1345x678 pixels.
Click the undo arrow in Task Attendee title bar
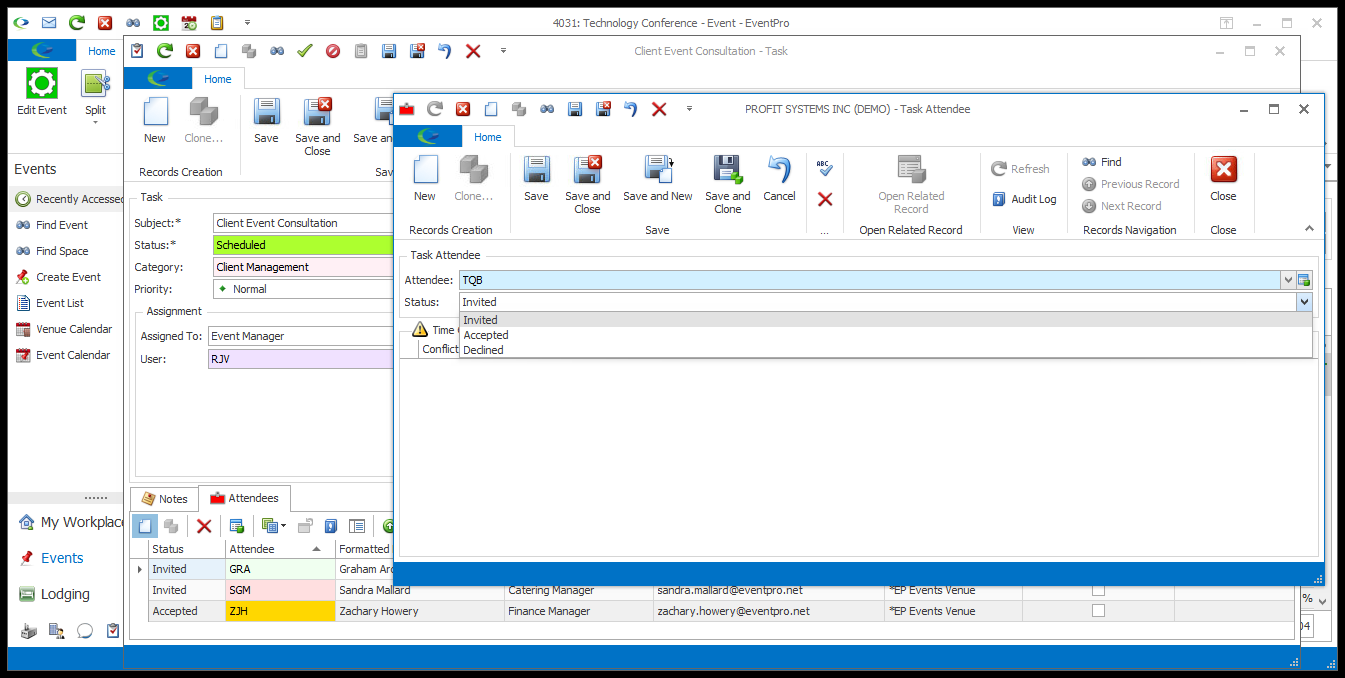coord(631,109)
